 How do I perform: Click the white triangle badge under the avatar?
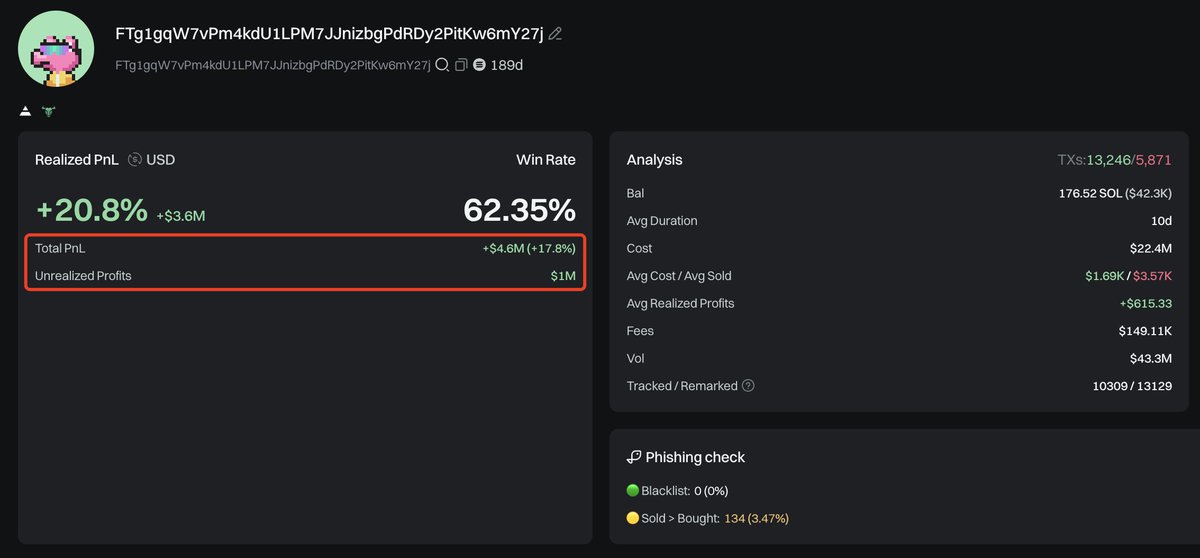tap(26, 111)
